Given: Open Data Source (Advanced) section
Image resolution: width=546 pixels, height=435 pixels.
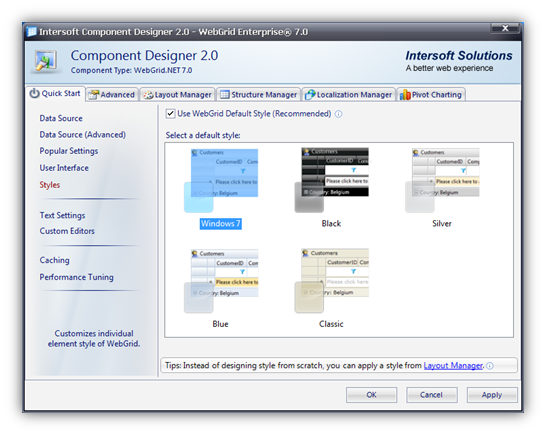Looking at the screenshot, I should tap(83, 135).
